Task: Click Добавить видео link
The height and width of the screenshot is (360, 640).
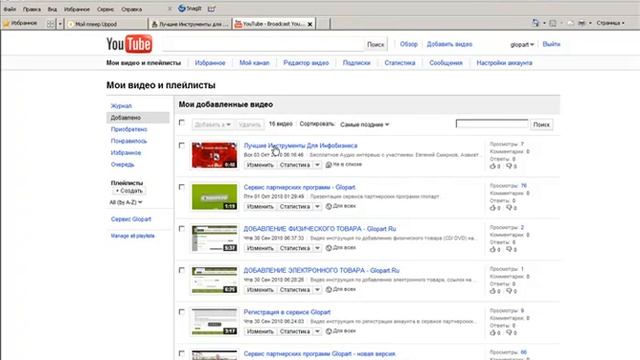Action: tap(449, 44)
